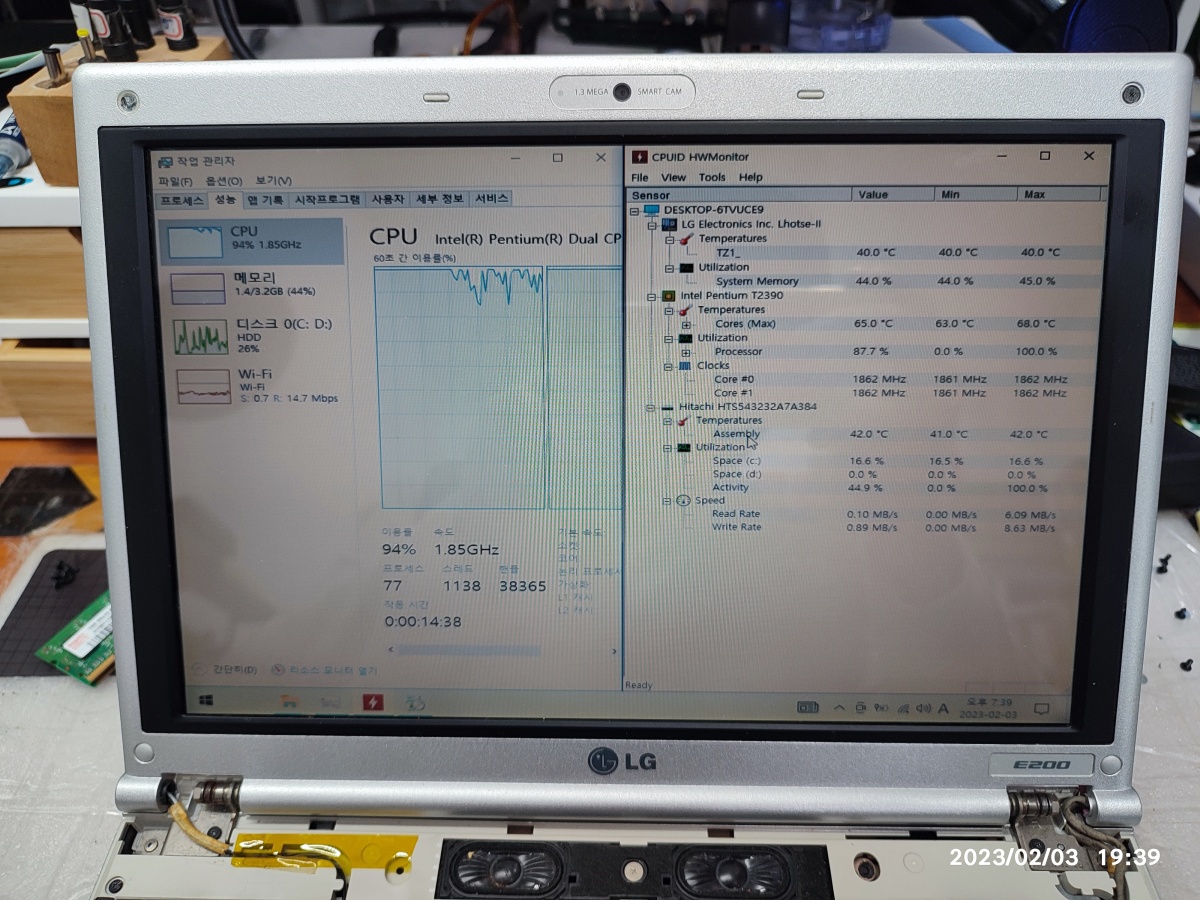Collapse the DESKTOP-6TVUCE9 root node

(634, 210)
